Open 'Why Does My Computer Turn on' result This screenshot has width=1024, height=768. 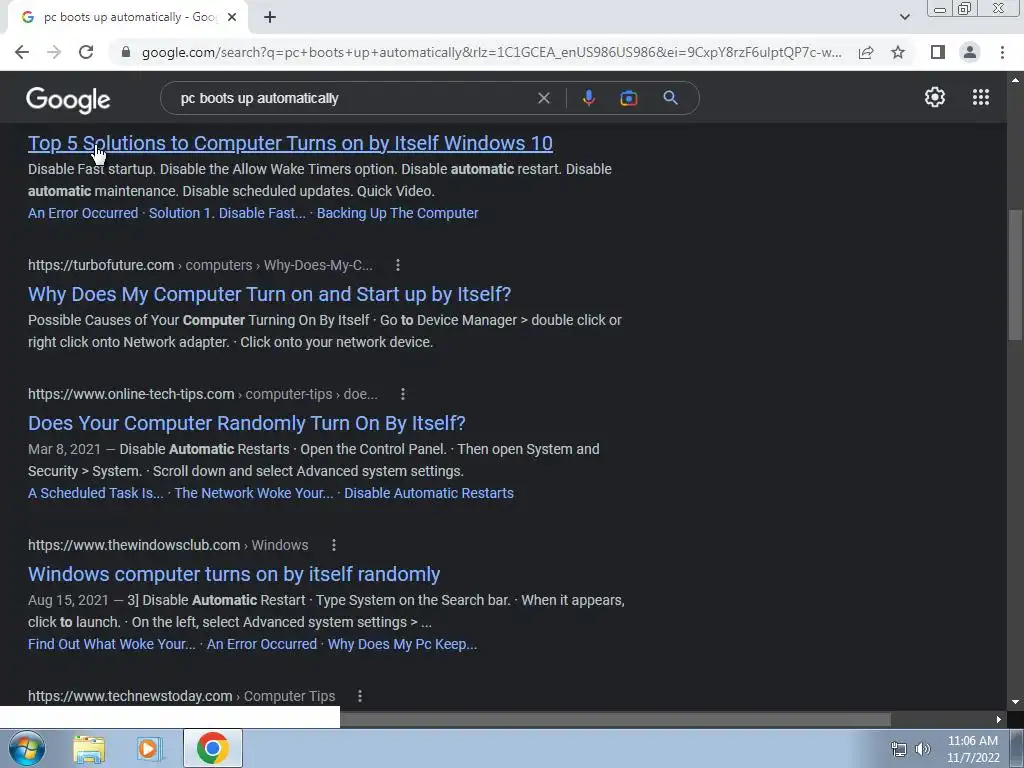click(x=269, y=294)
